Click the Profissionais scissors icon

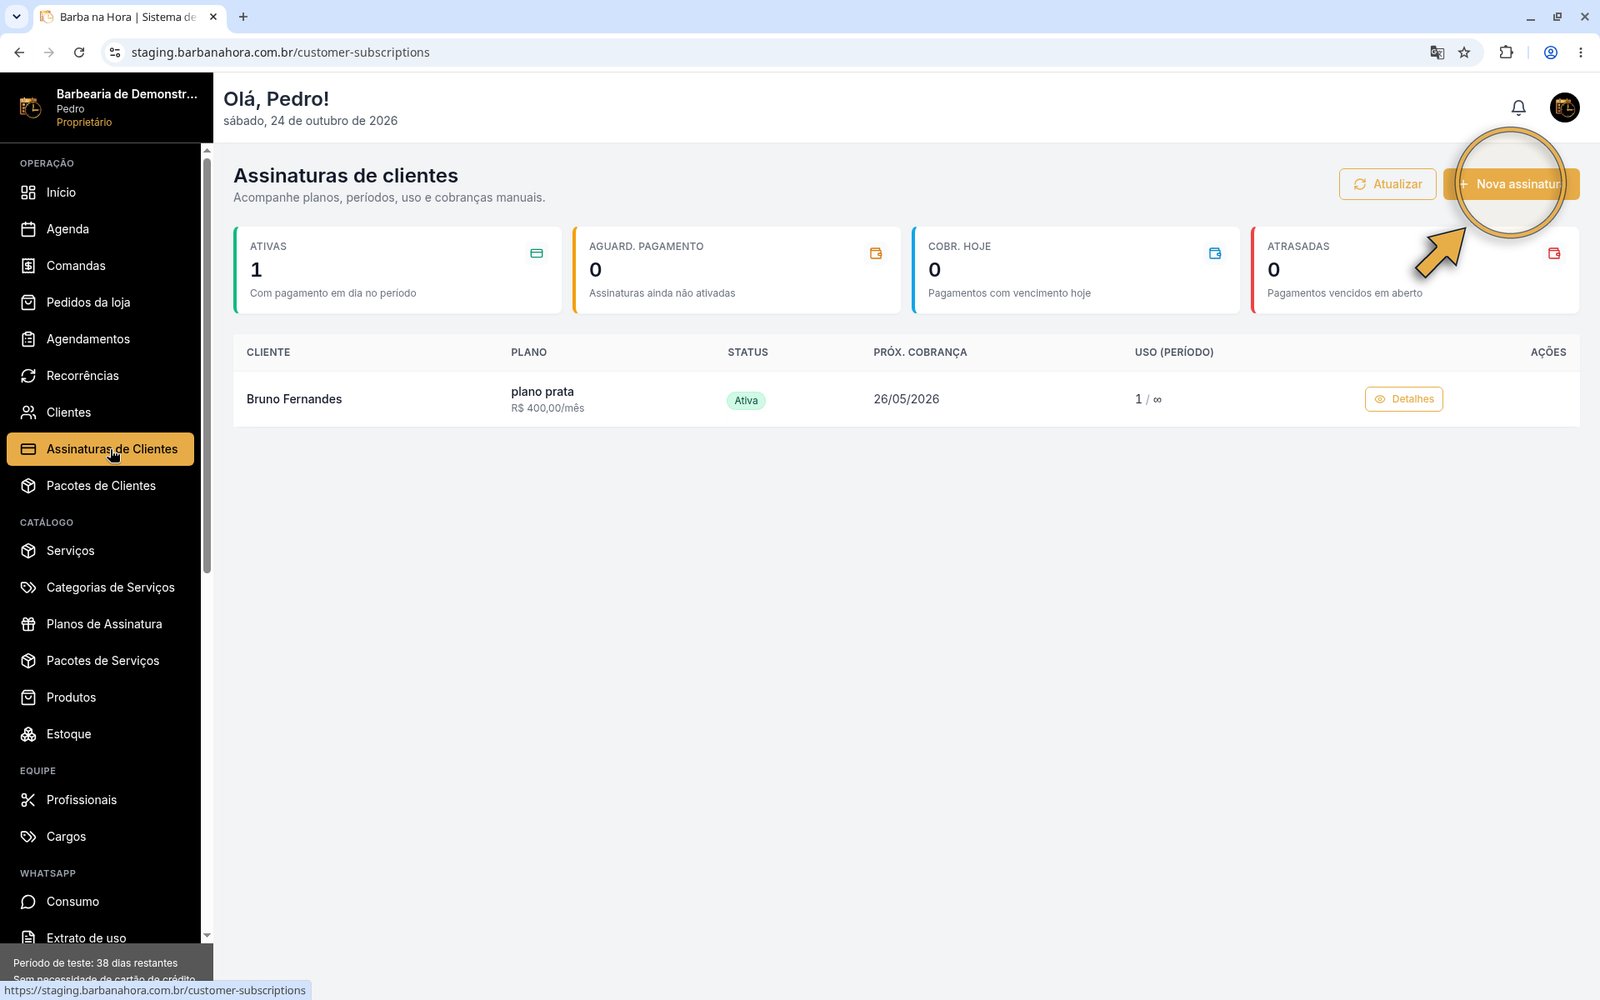pyautogui.click(x=28, y=800)
